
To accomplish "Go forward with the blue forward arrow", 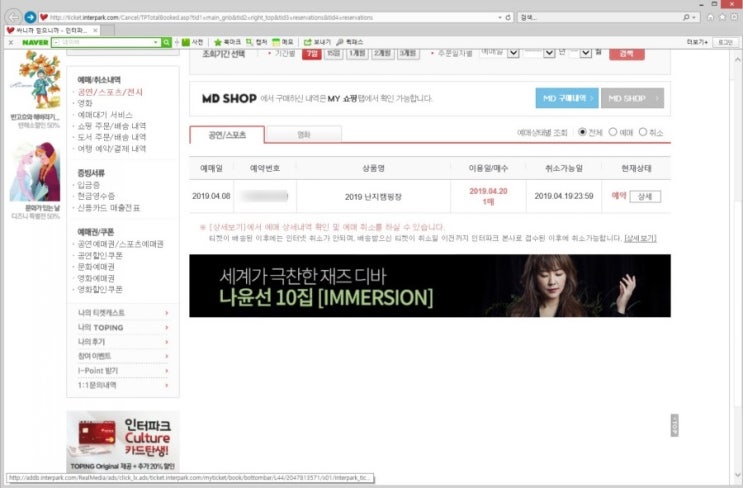I will click(30, 18).
